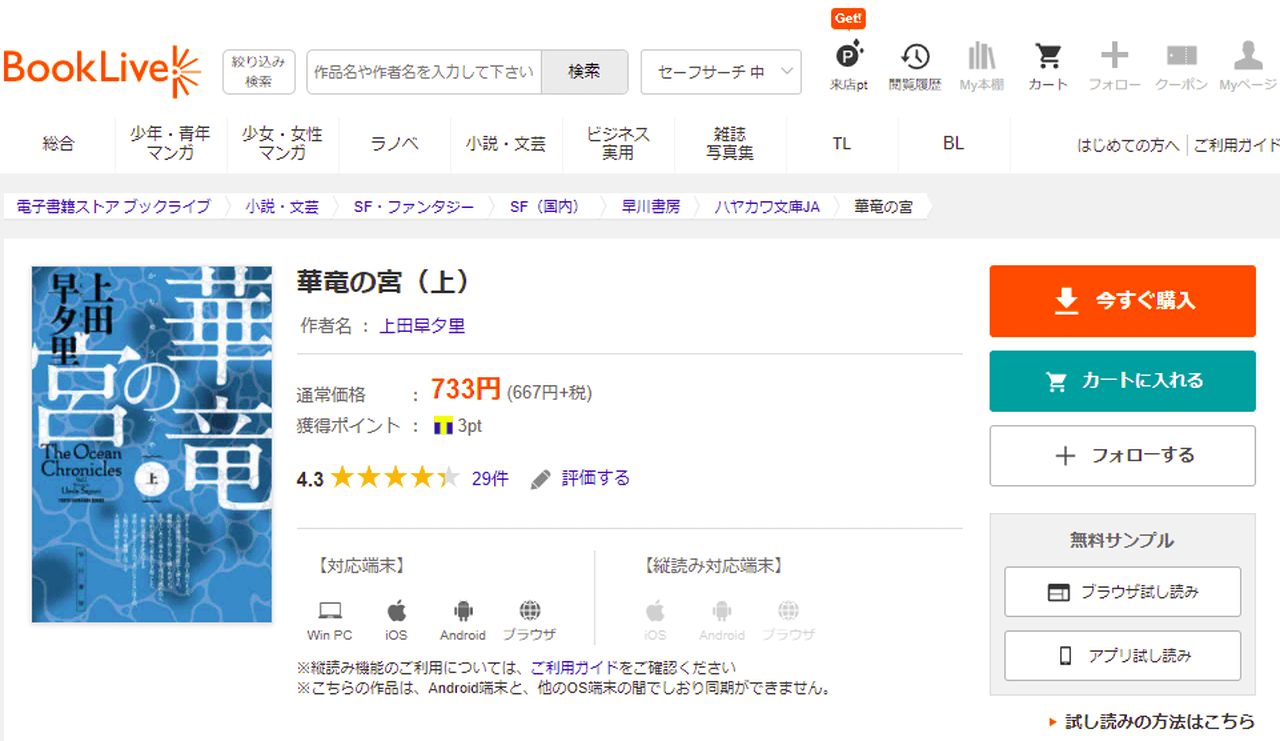Click the search input field
The height and width of the screenshot is (741, 1280).
[424, 72]
